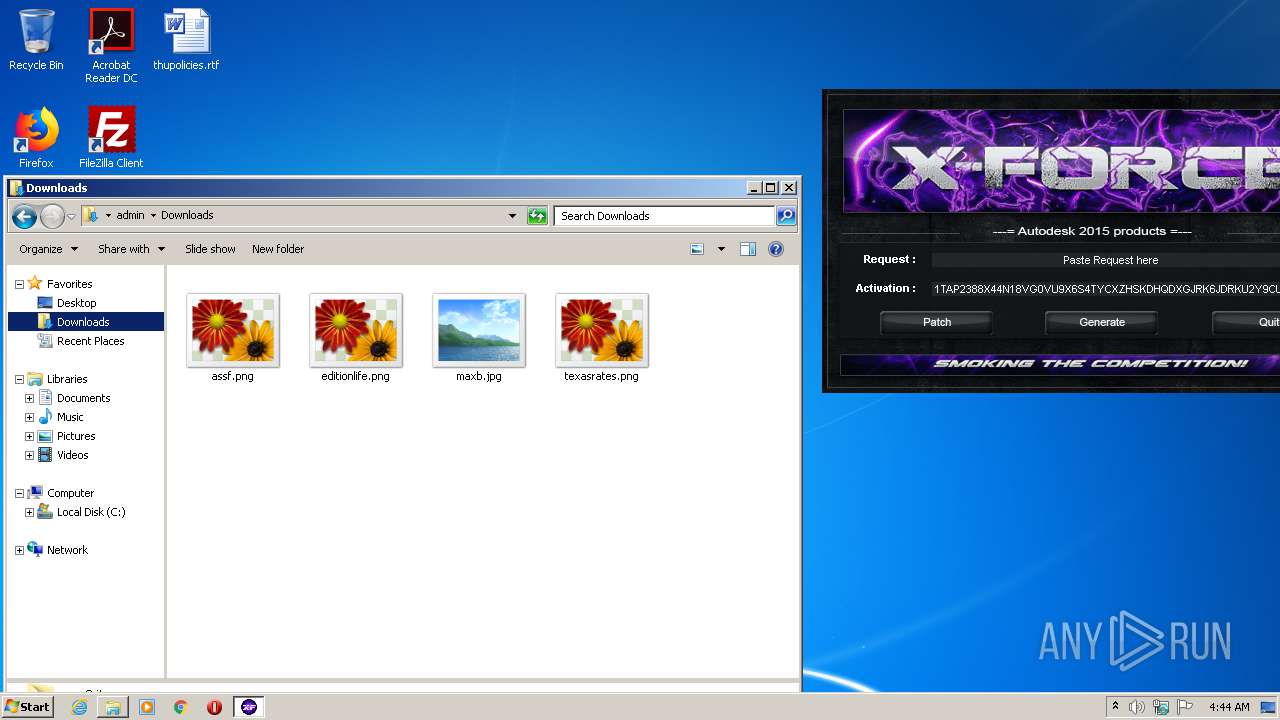Select Local Disk (C:) in the tree
Image resolution: width=1280 pixels, height=720 pixels.
[x=90, y=512]
